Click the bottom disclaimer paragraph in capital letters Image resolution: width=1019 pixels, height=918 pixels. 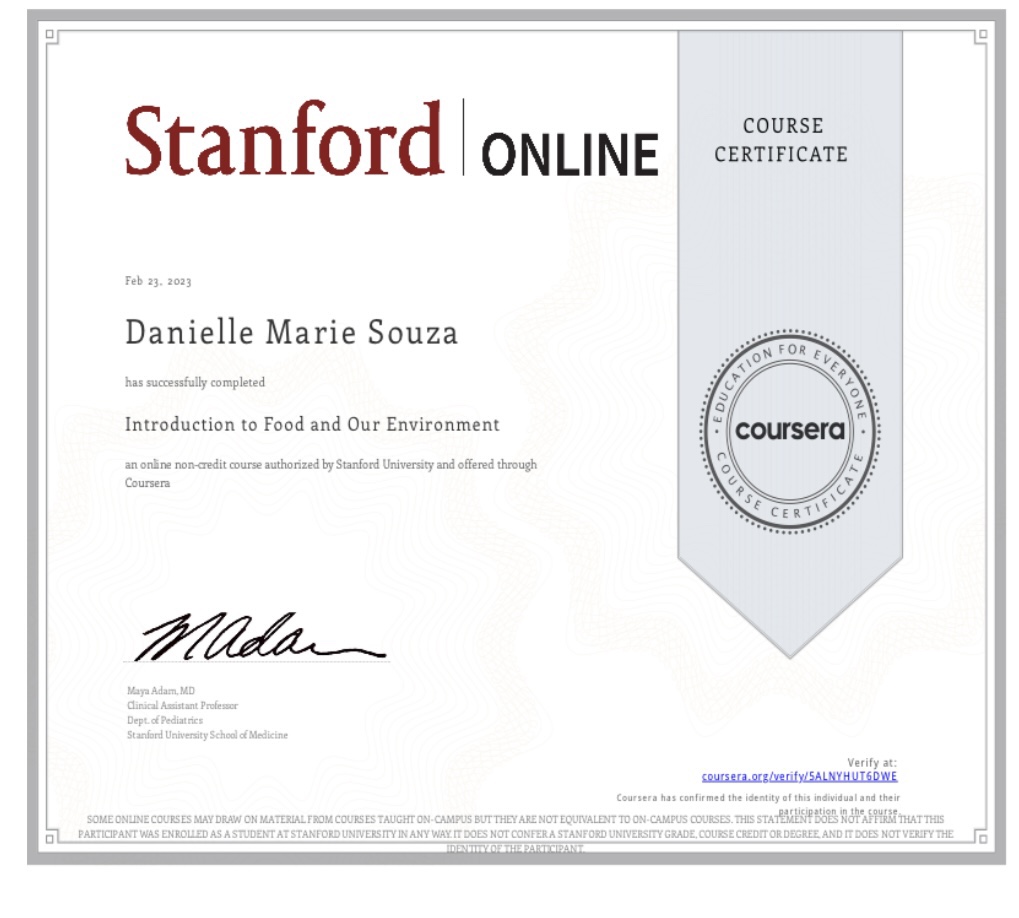(515, 833)
